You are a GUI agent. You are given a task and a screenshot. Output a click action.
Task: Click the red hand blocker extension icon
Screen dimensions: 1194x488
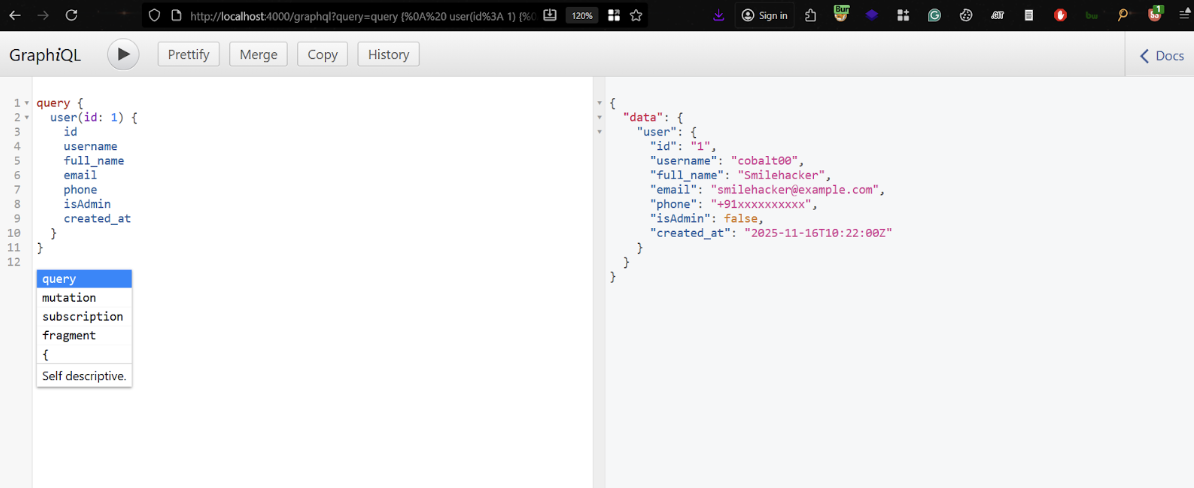tap(1060, 15)
